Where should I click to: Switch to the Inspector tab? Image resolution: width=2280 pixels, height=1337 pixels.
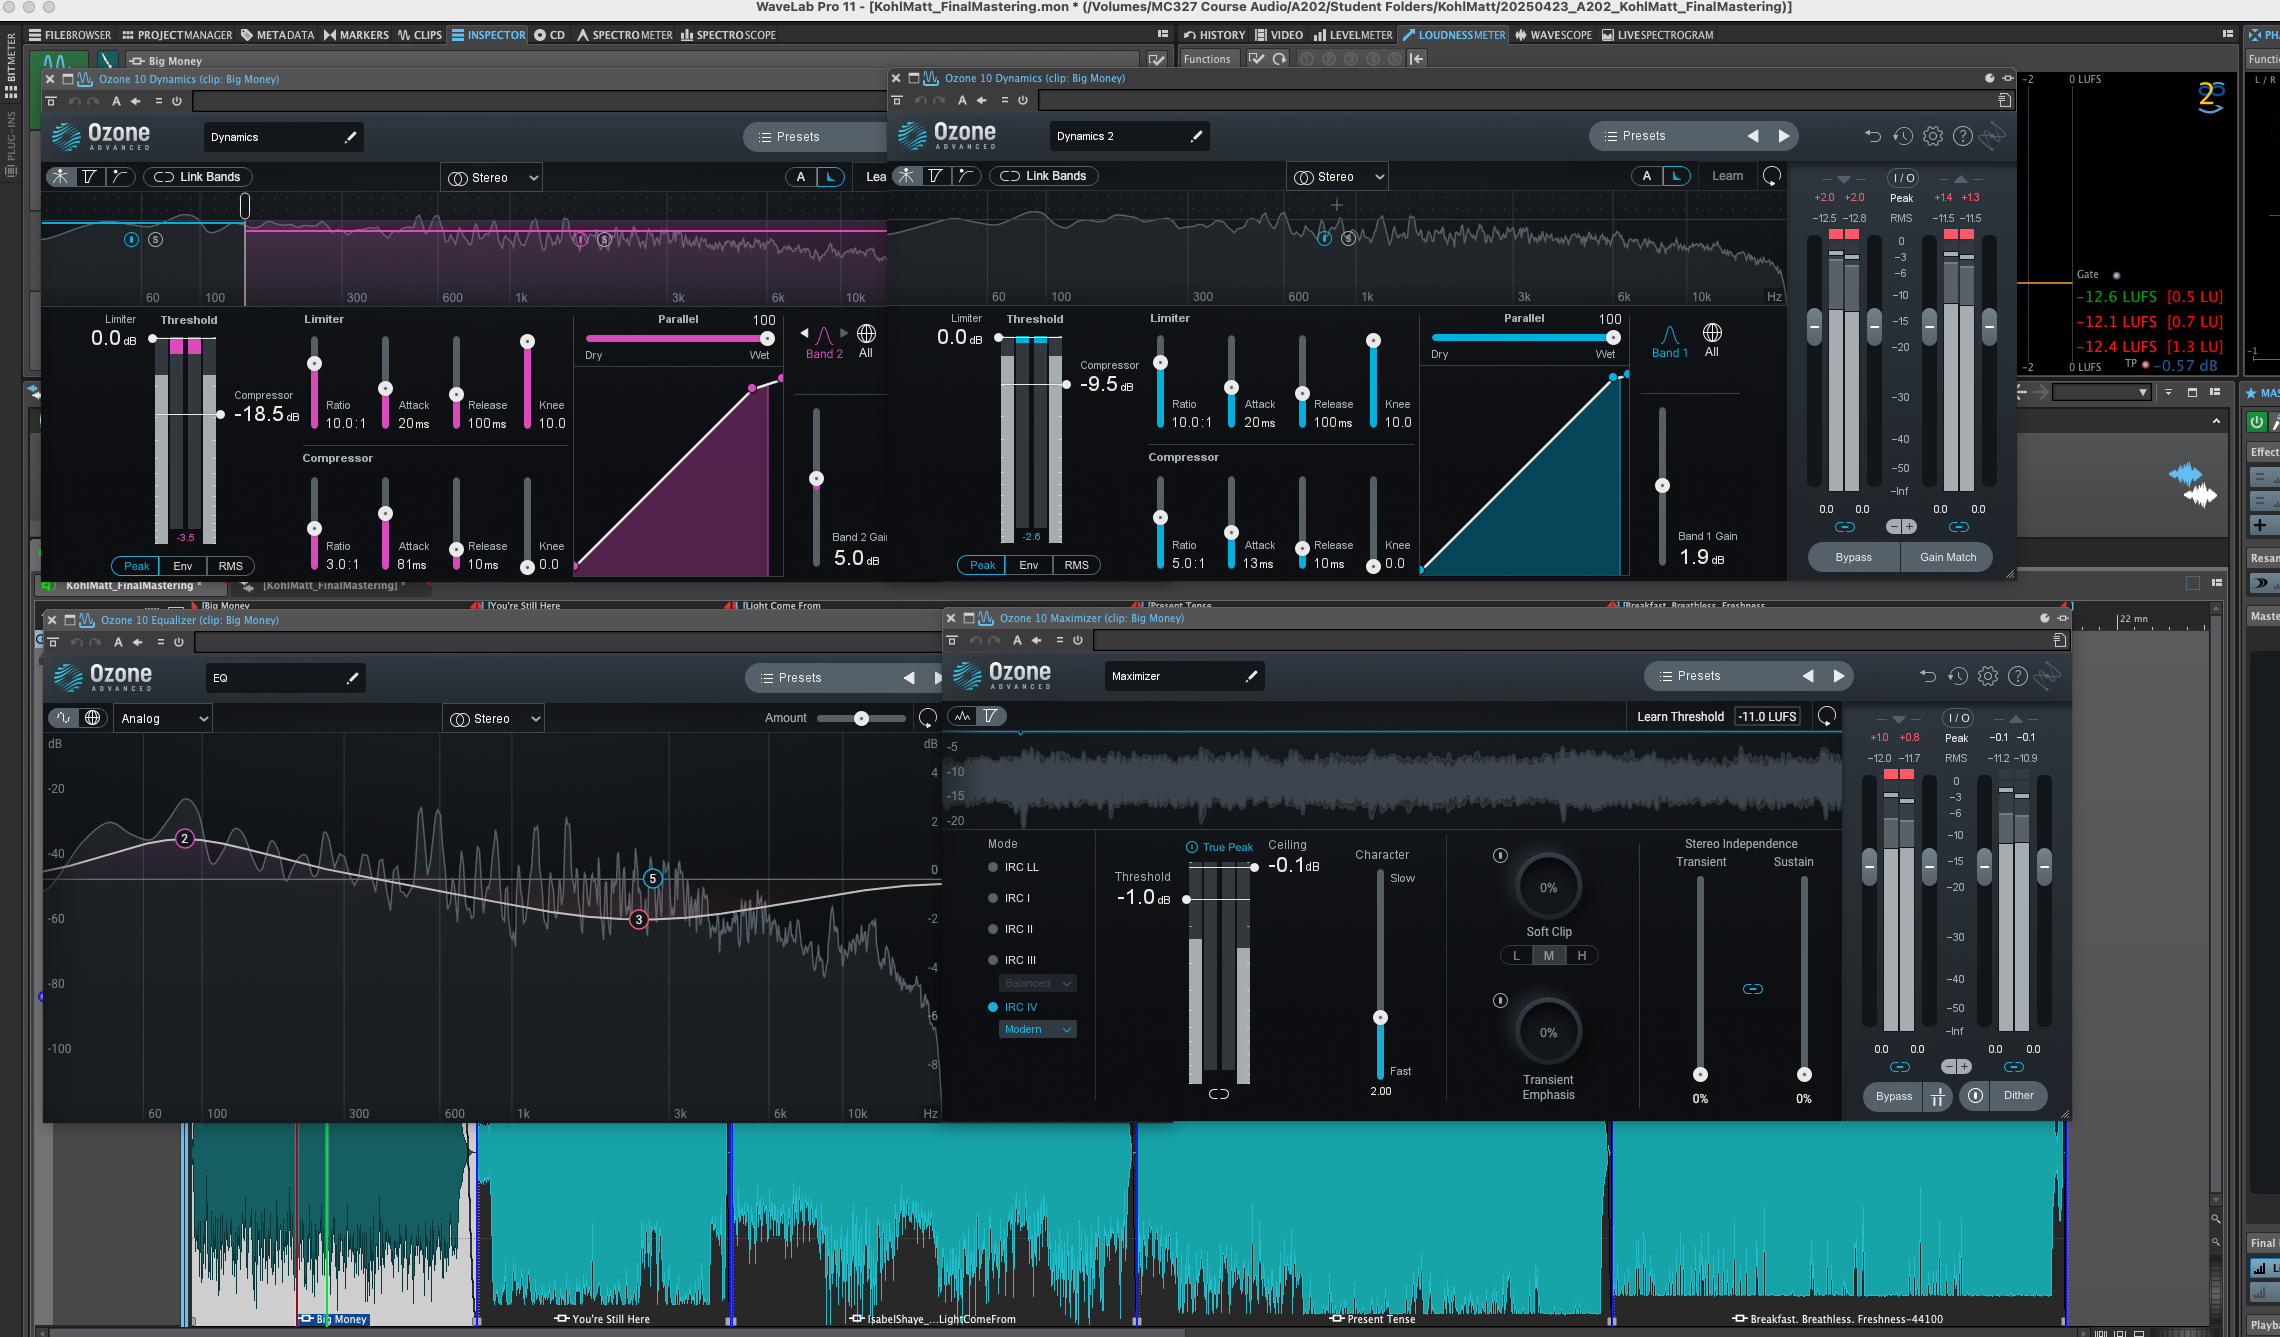(x=488, y=35)
